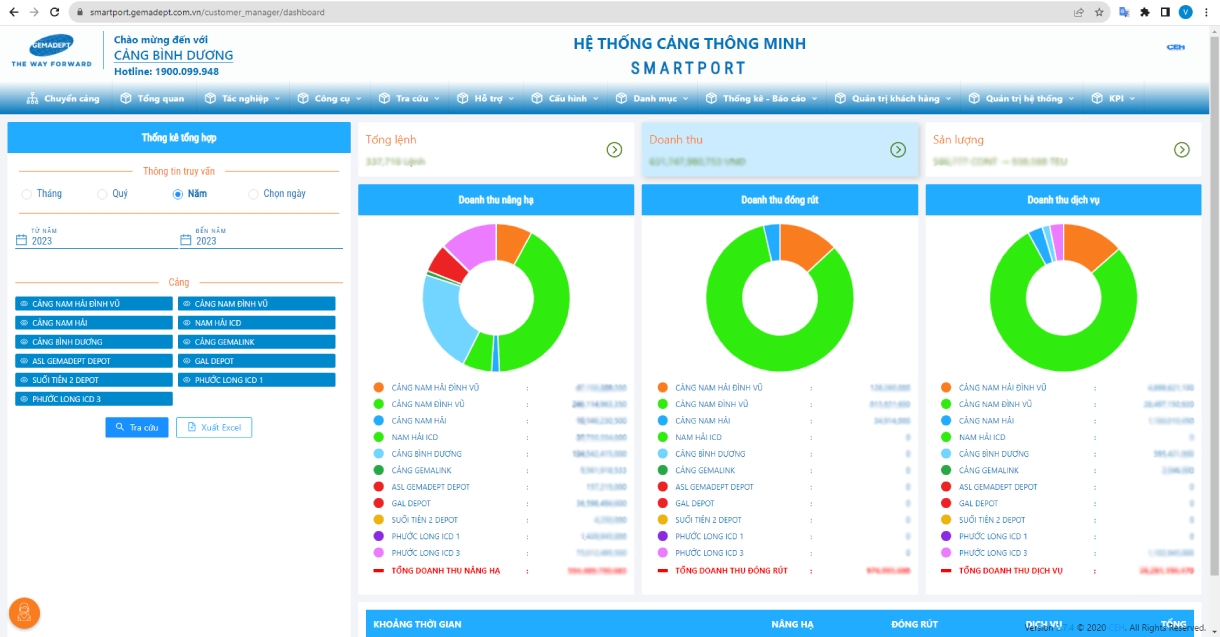Click the Gemadept logo

51,52
